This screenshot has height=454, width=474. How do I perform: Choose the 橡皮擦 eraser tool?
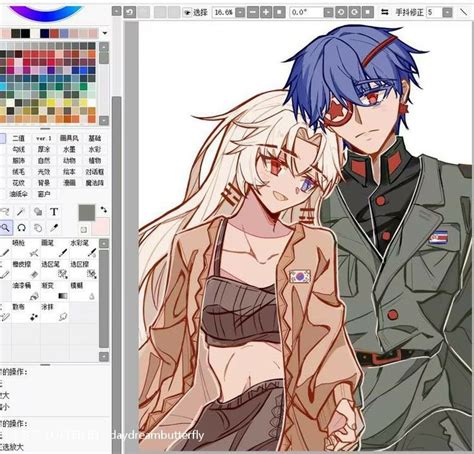pos(26,270)
